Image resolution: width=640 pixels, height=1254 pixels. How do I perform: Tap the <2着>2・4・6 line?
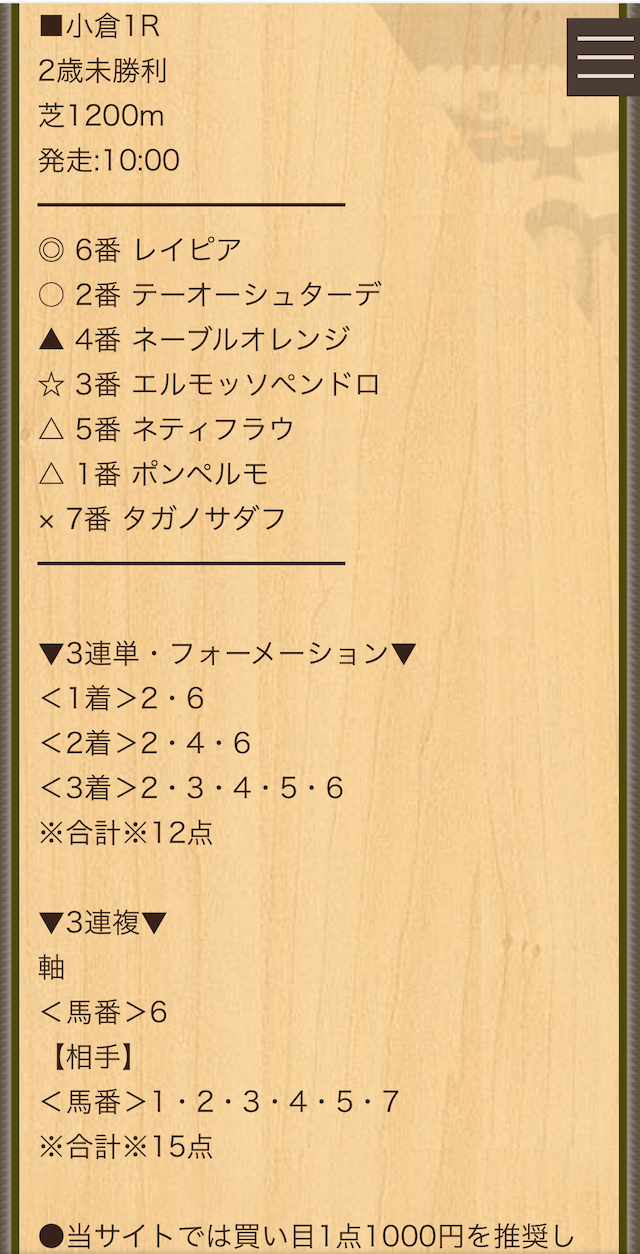[144, 743]
